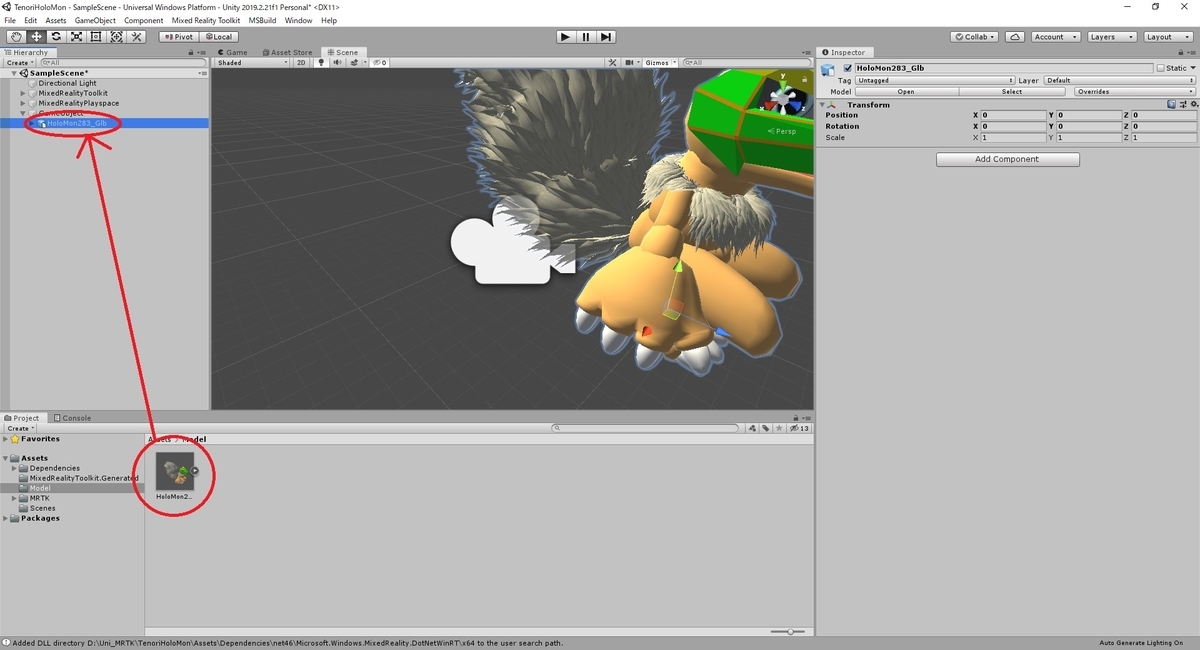
Task: Toggle scene lighting with the bulb icon
Action: click(321, 63)
